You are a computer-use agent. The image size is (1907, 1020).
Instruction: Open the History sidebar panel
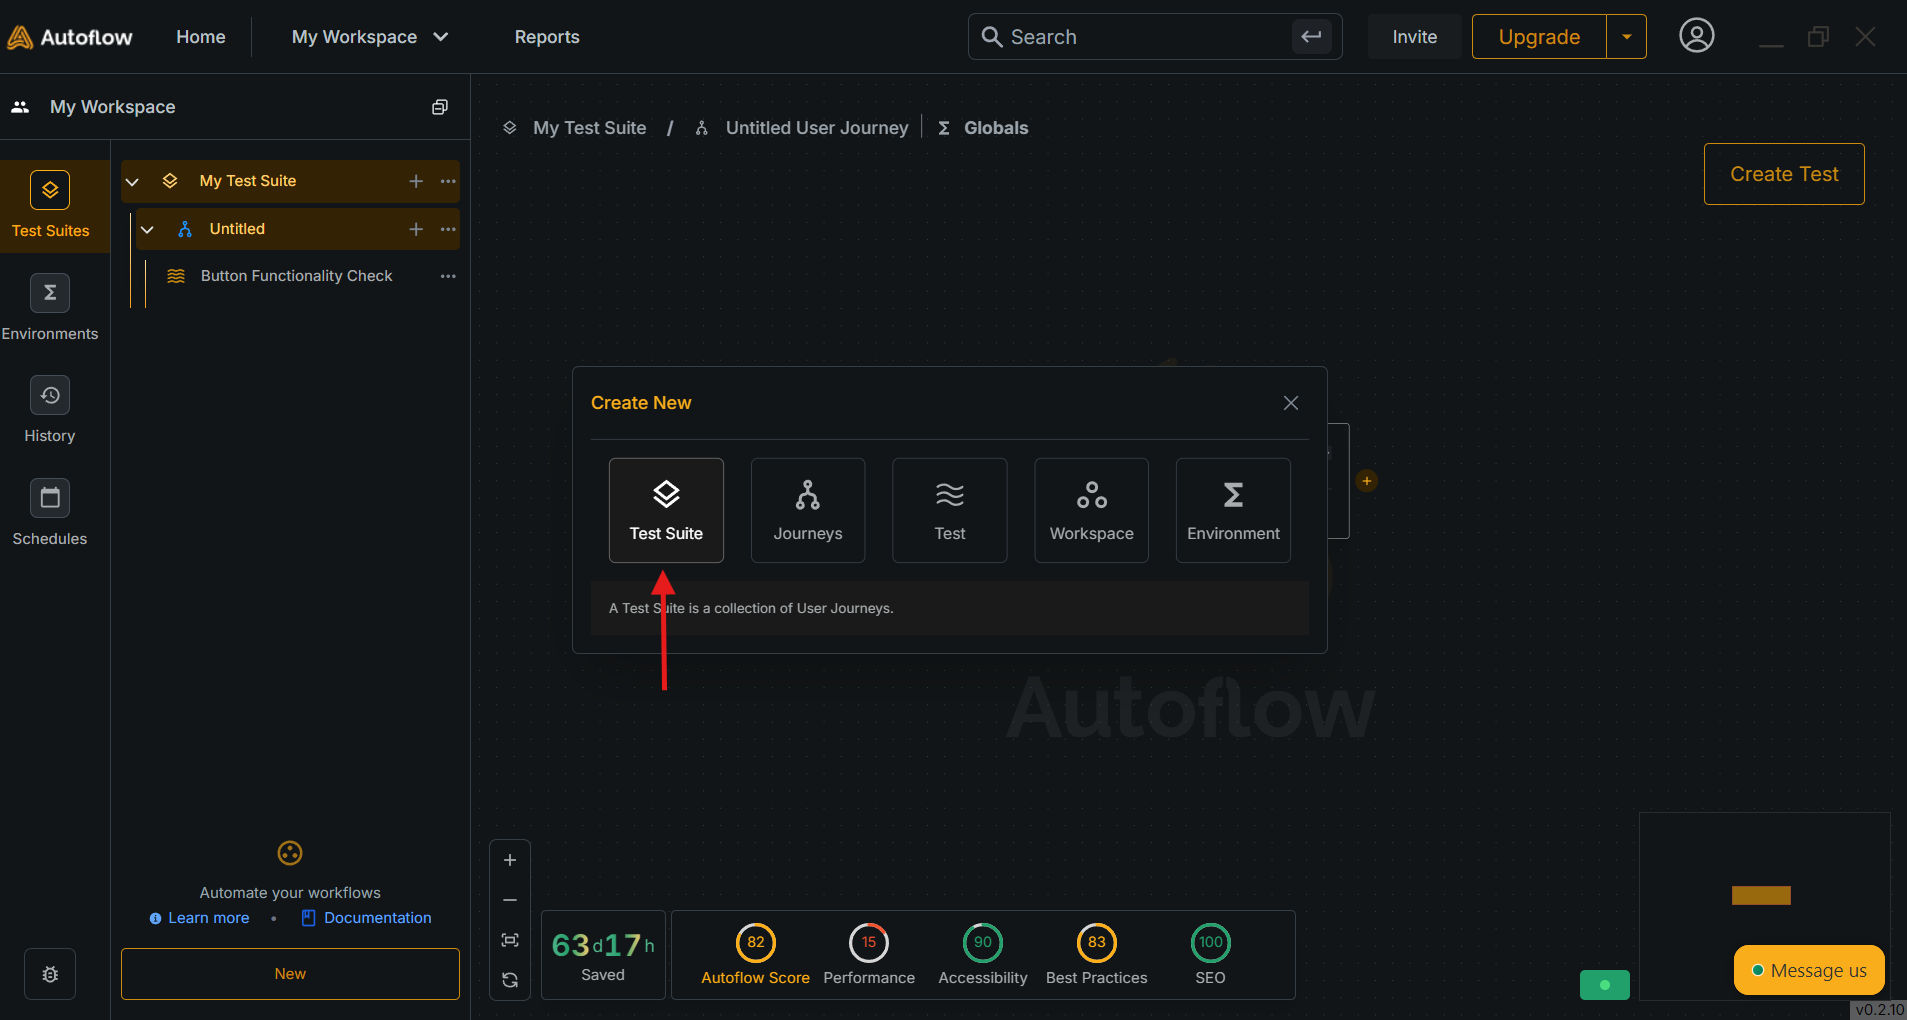pyautogui.click(x=50, y=410)
